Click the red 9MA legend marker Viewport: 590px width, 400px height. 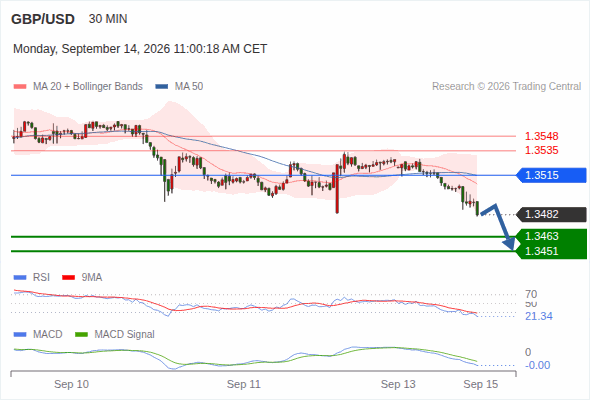tap(68, 278)
